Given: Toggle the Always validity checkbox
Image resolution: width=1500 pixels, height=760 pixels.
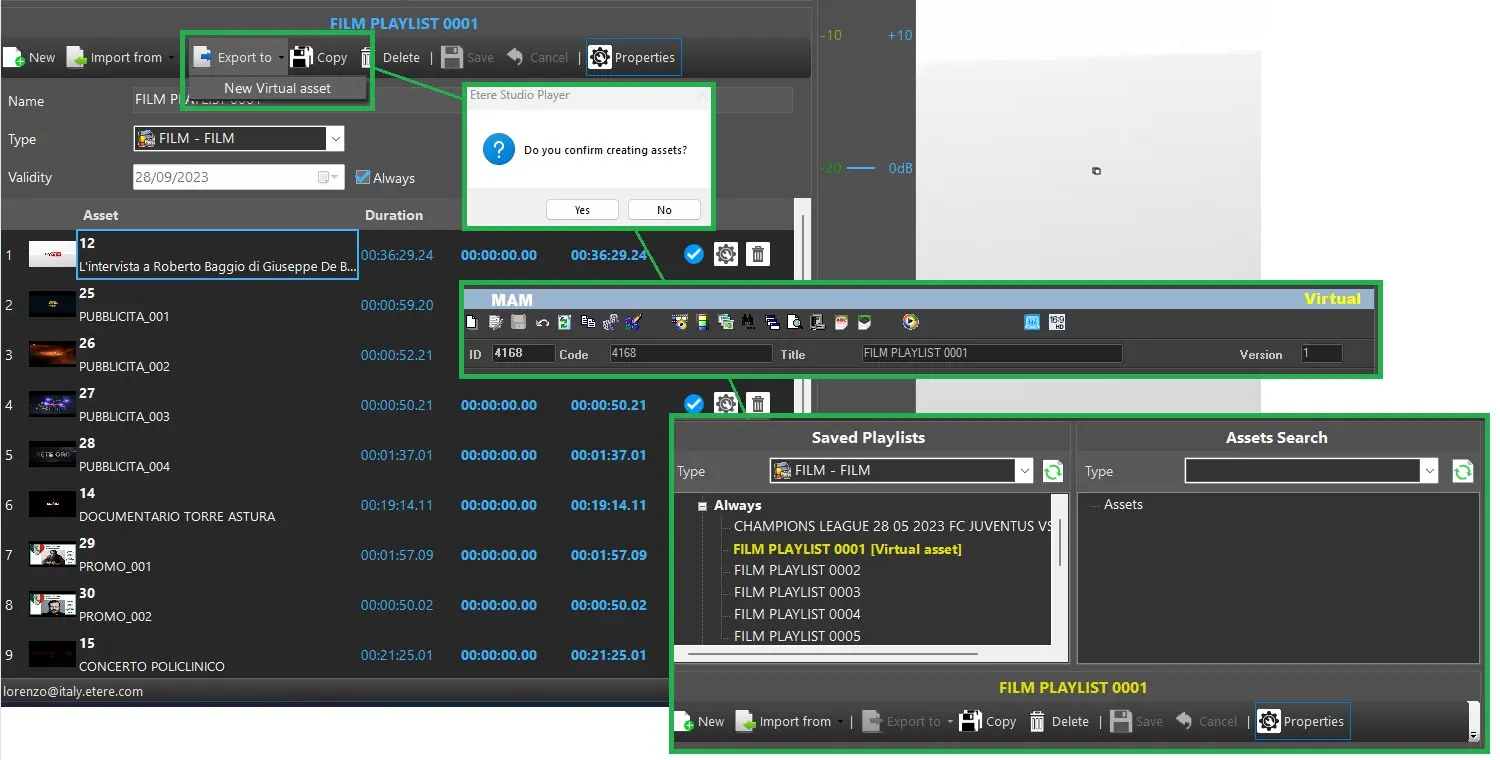Looking at the screenshot, I should [x=363, y=177].
